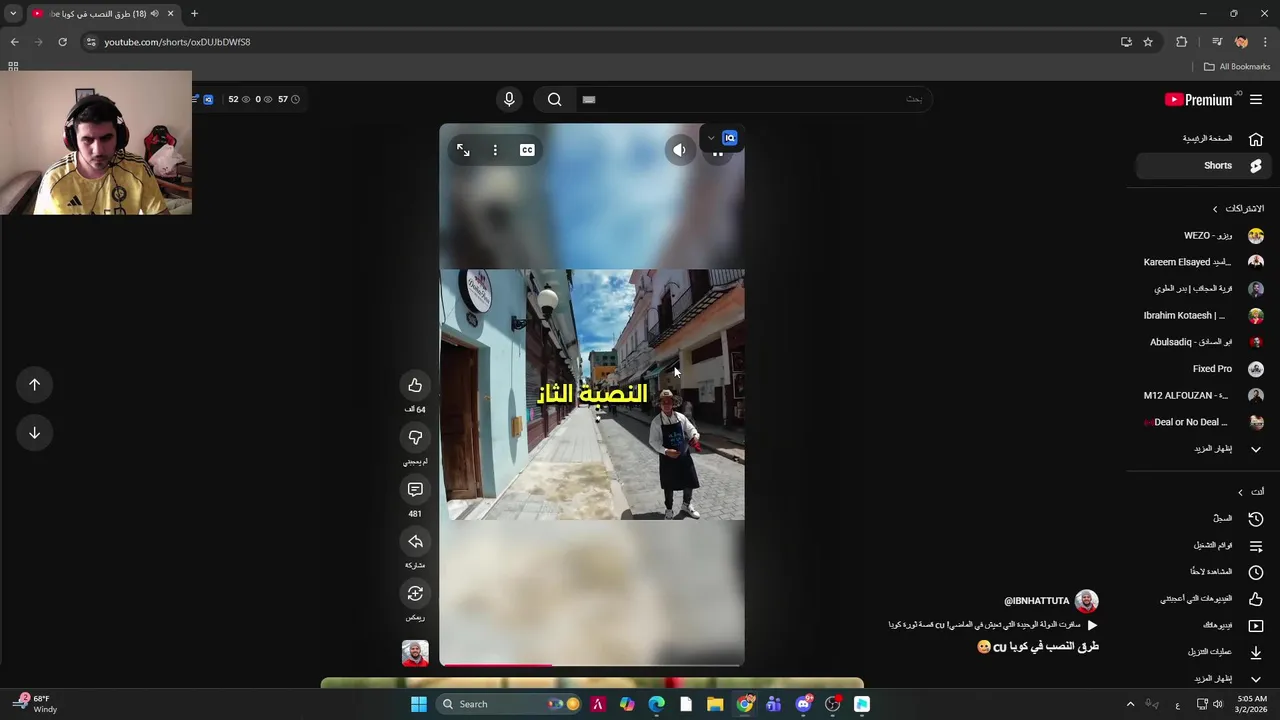
Task: Click the blue IQ extension badge on player
Action: pos(730,138)
